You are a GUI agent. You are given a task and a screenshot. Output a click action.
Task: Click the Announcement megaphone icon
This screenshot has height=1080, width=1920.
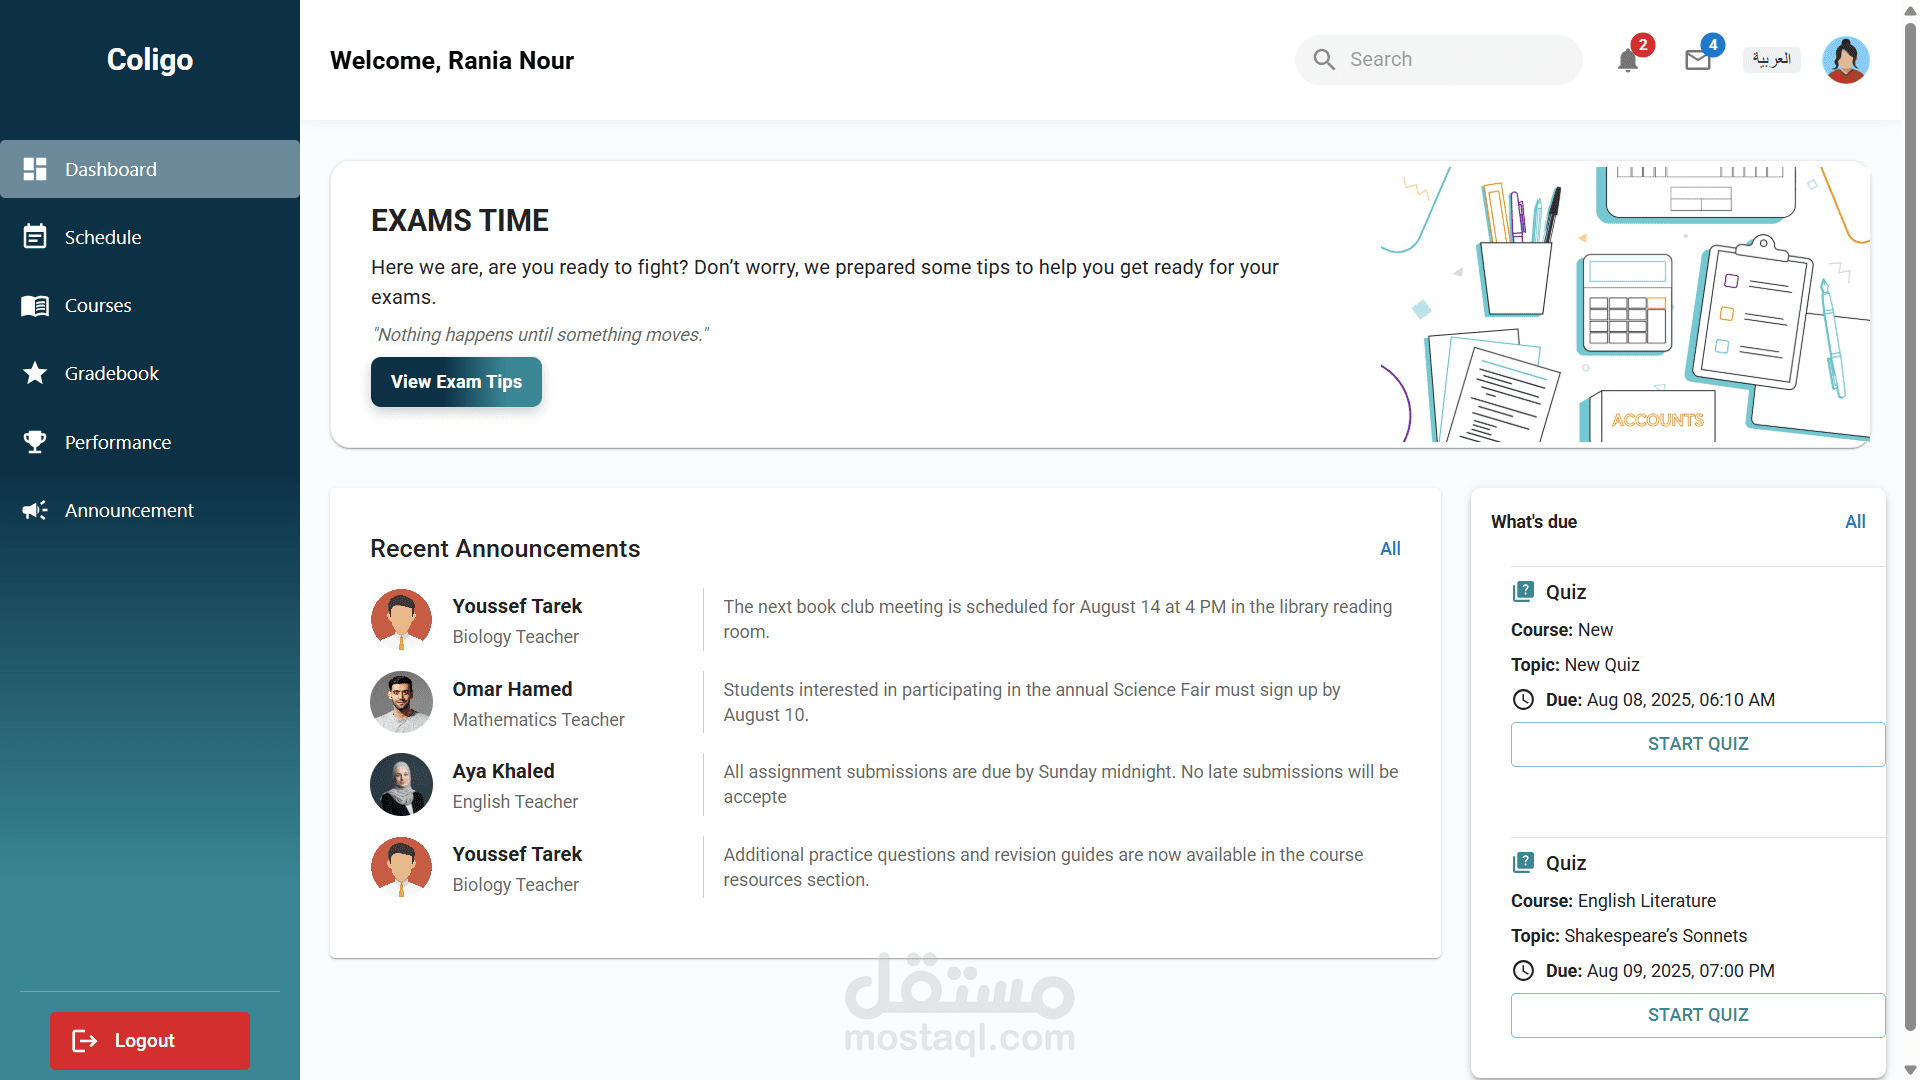pyautogui.click(x=35, y=510)
